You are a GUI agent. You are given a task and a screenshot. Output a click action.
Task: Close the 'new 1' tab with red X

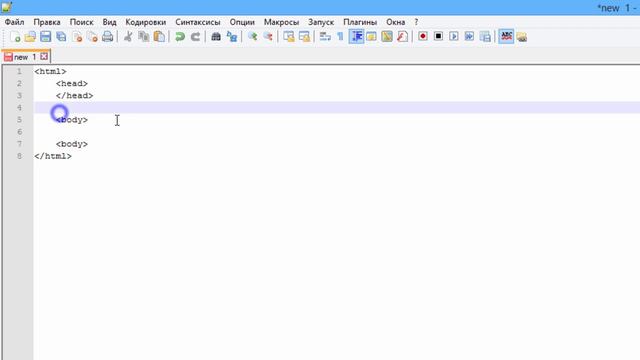click(44, 56)
